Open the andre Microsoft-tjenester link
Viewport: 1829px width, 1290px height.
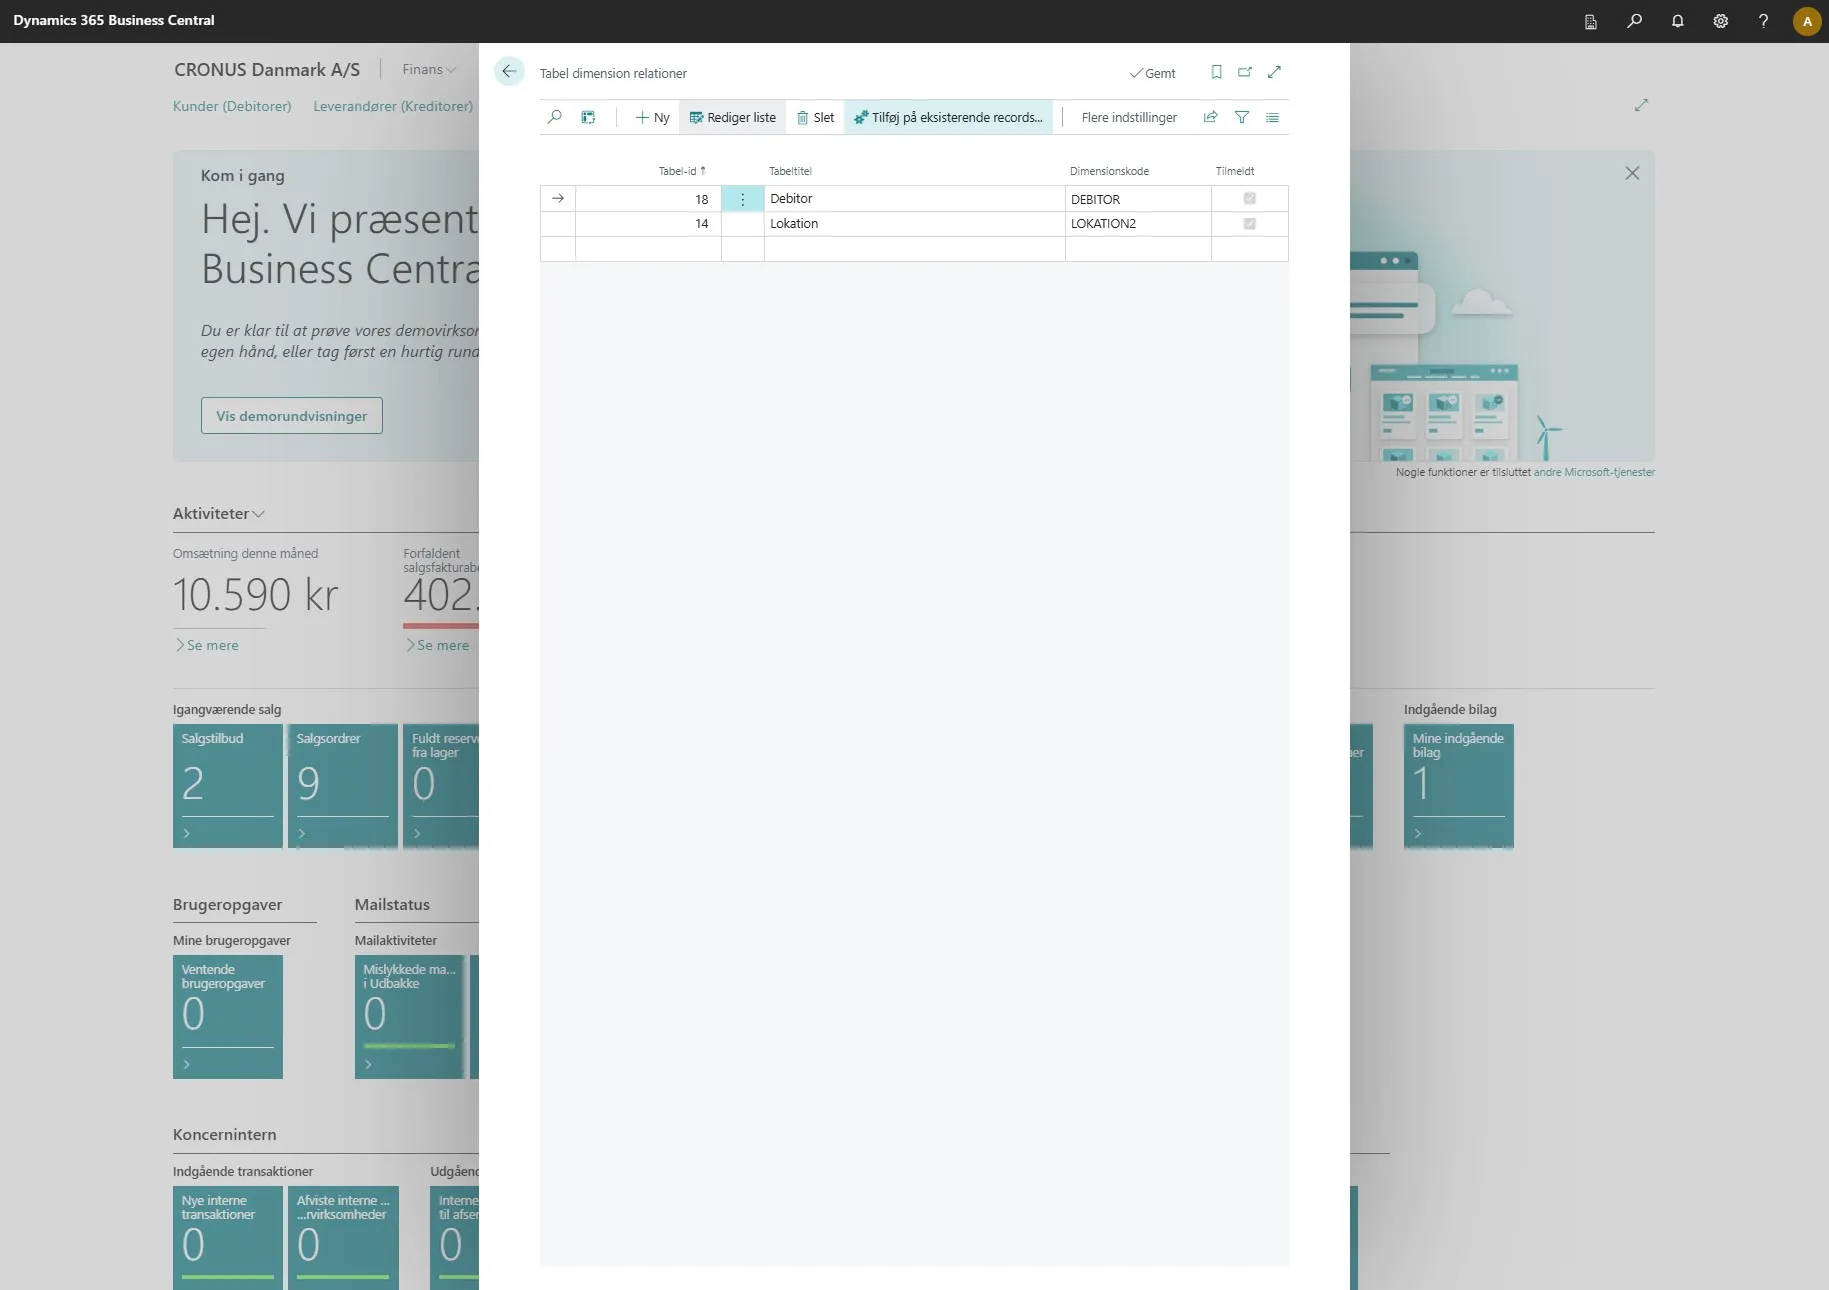[x=1594, y=472]
